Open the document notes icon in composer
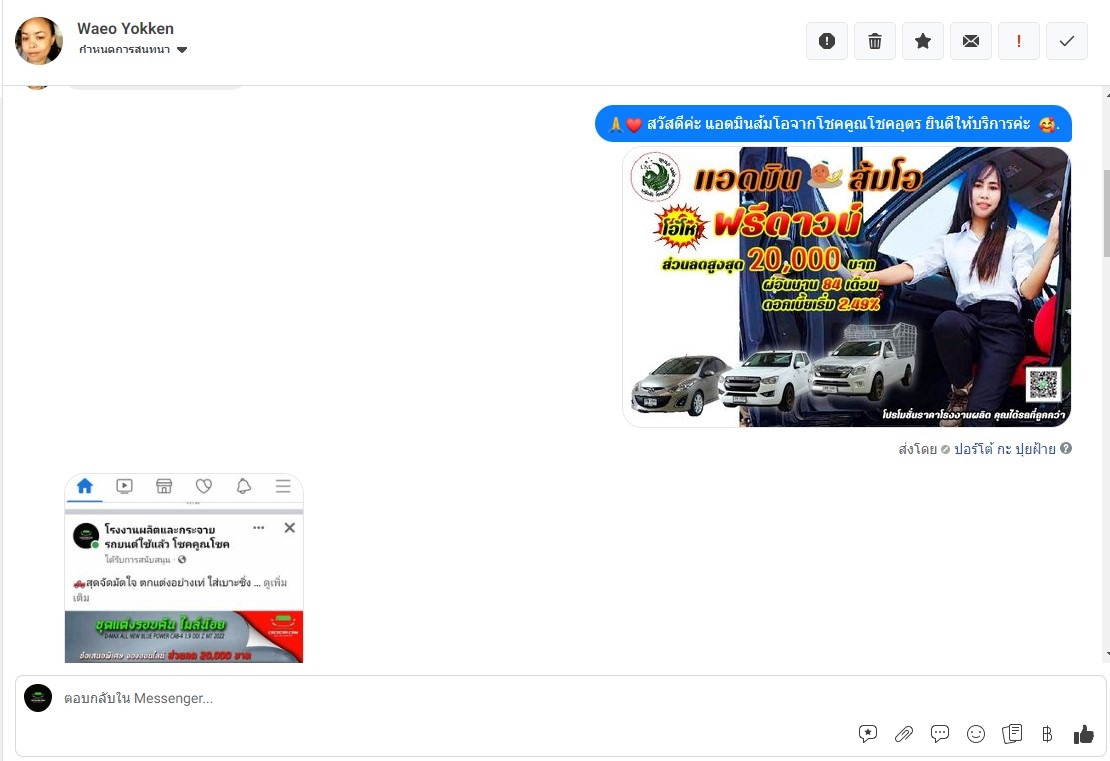1110x761 pixels. (1012, 734)
